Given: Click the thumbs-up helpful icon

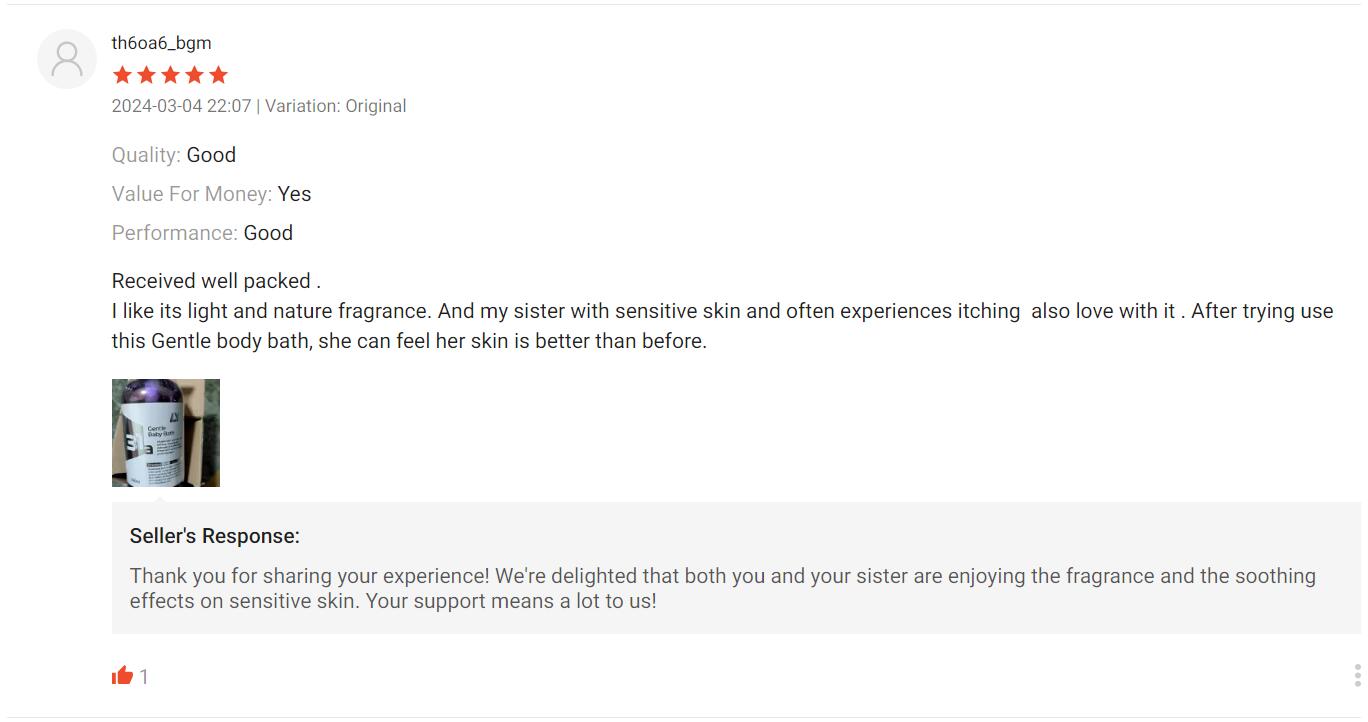Looking at the screenshot, I should click(x=122, y=676).
